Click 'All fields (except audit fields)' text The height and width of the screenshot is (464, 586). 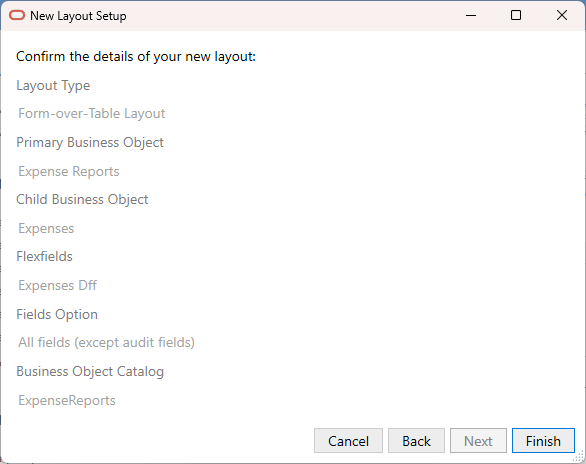click(x=107, y=343)
